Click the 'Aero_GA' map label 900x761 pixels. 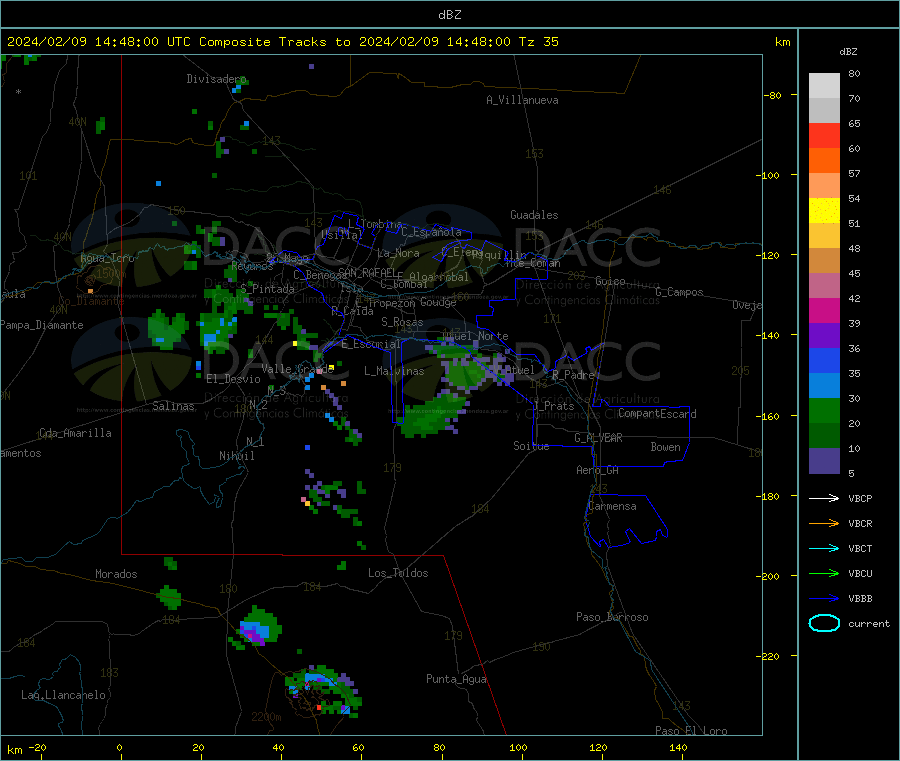[598, 470]
